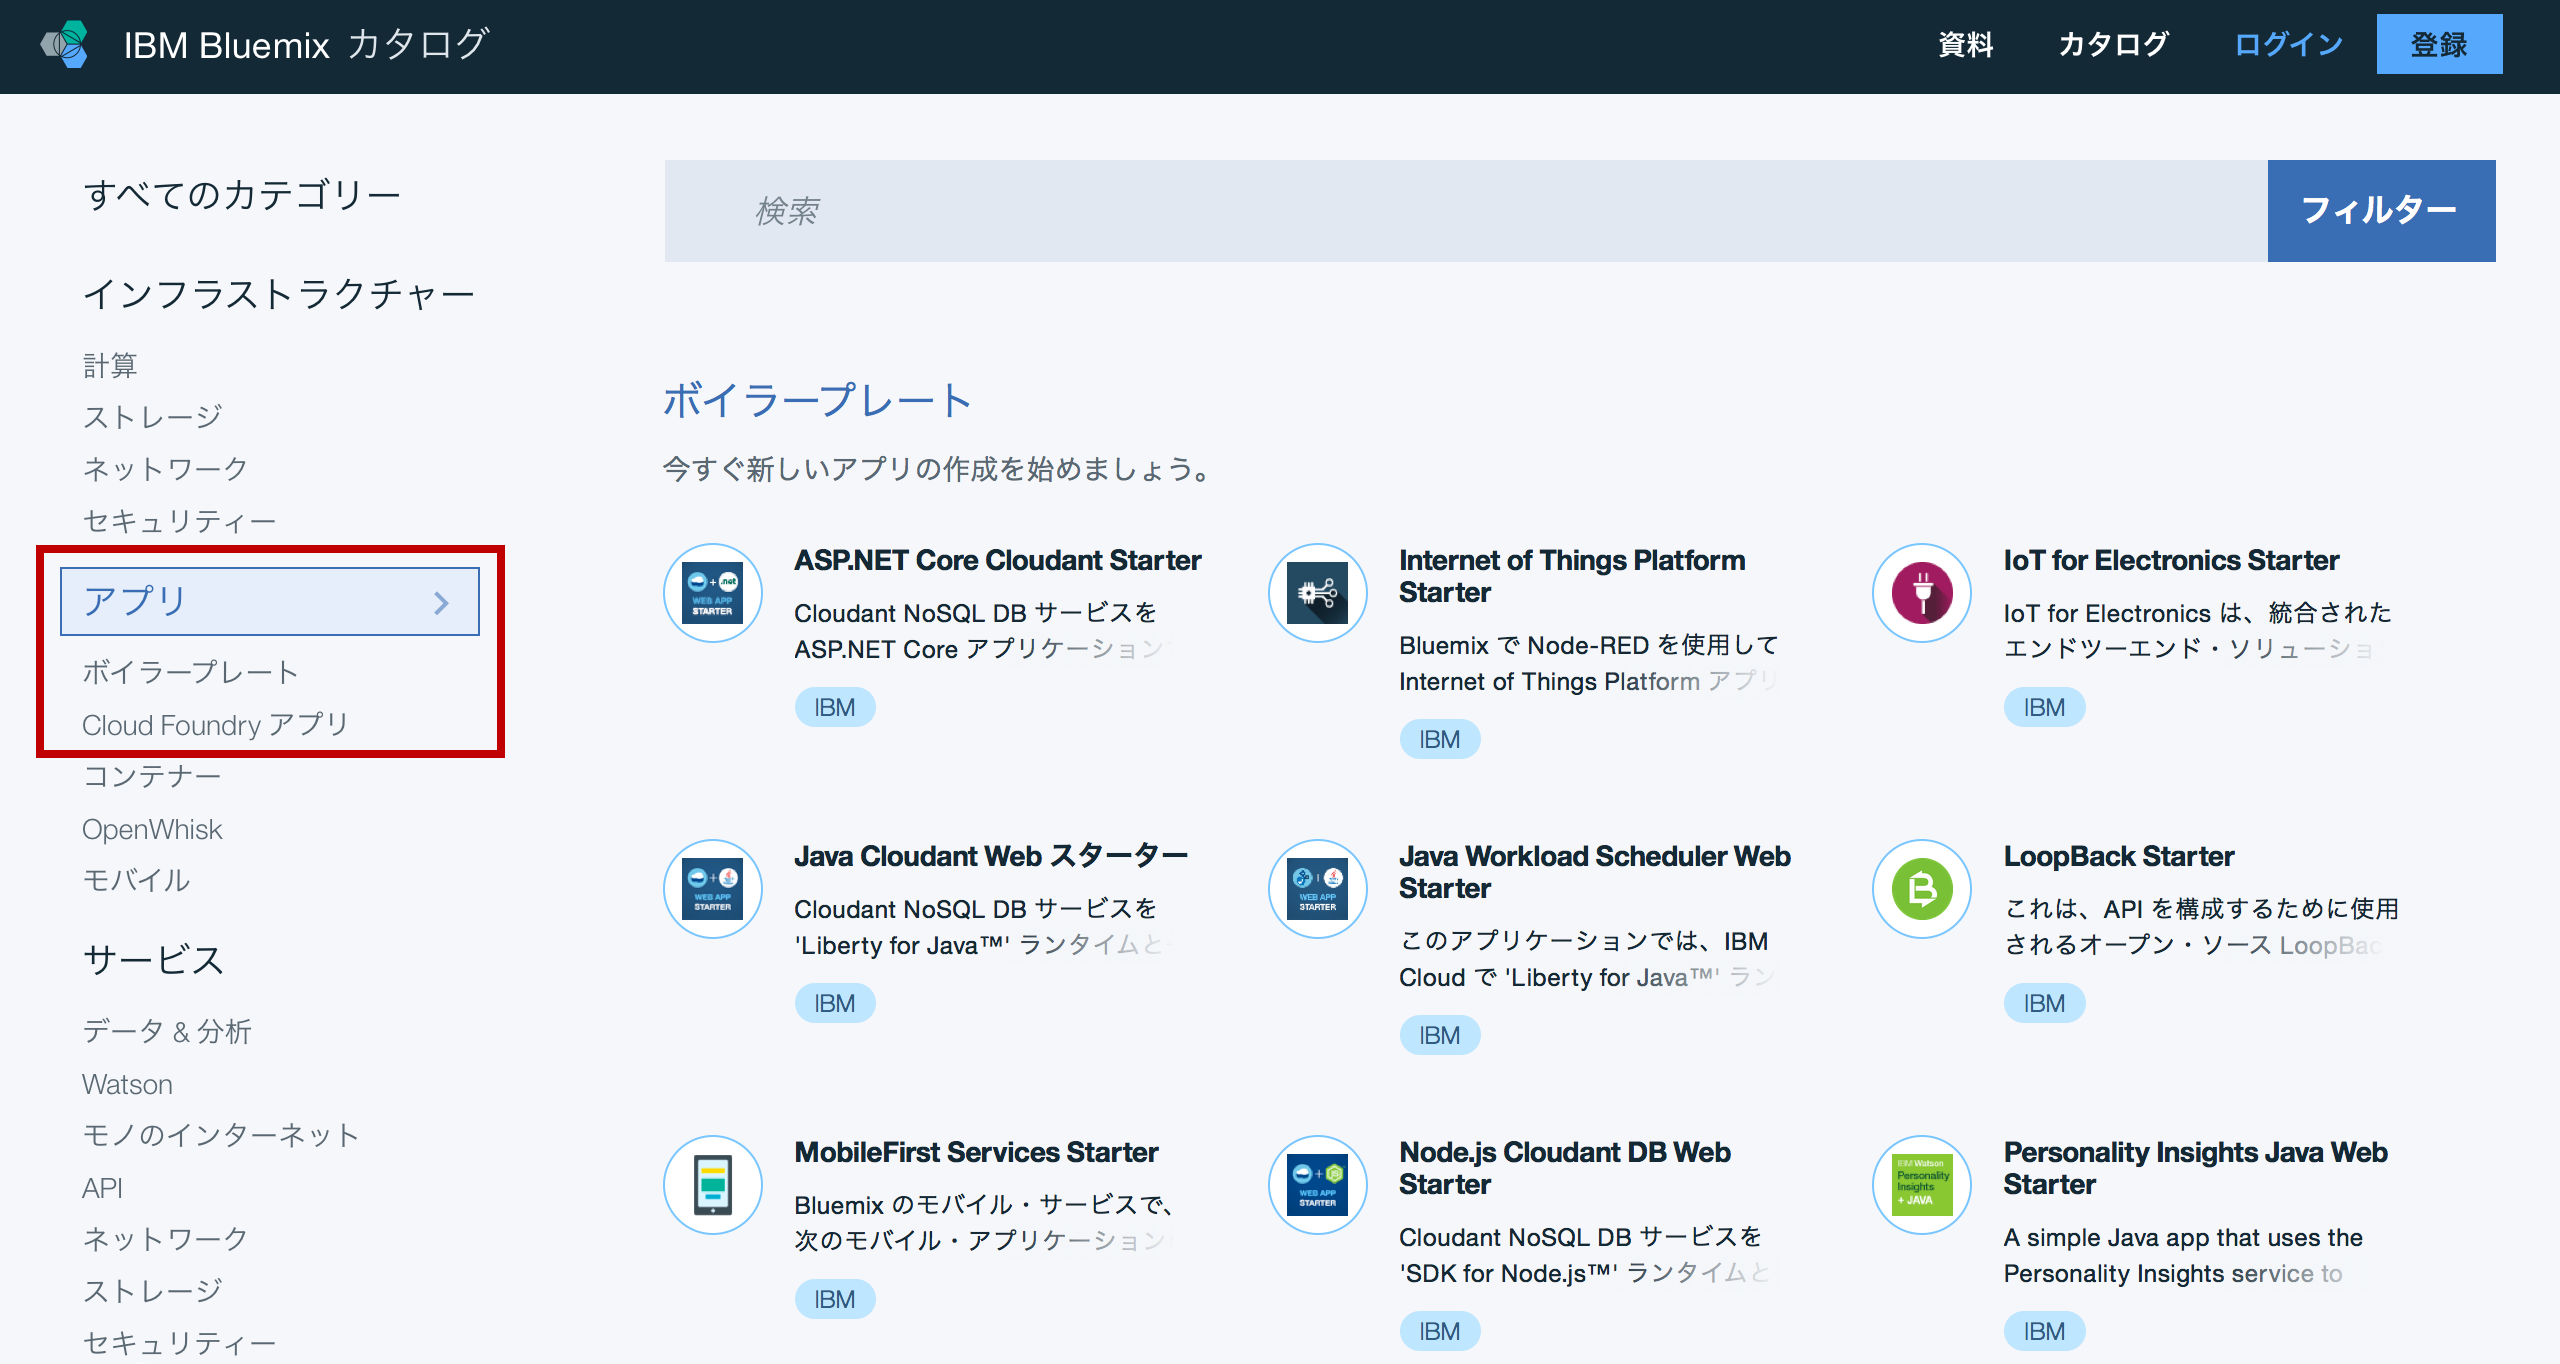Screen dimensions: 2560x1364
Task: Click the LoopBack Starter green logo icon
Action: pos(1921,888)
